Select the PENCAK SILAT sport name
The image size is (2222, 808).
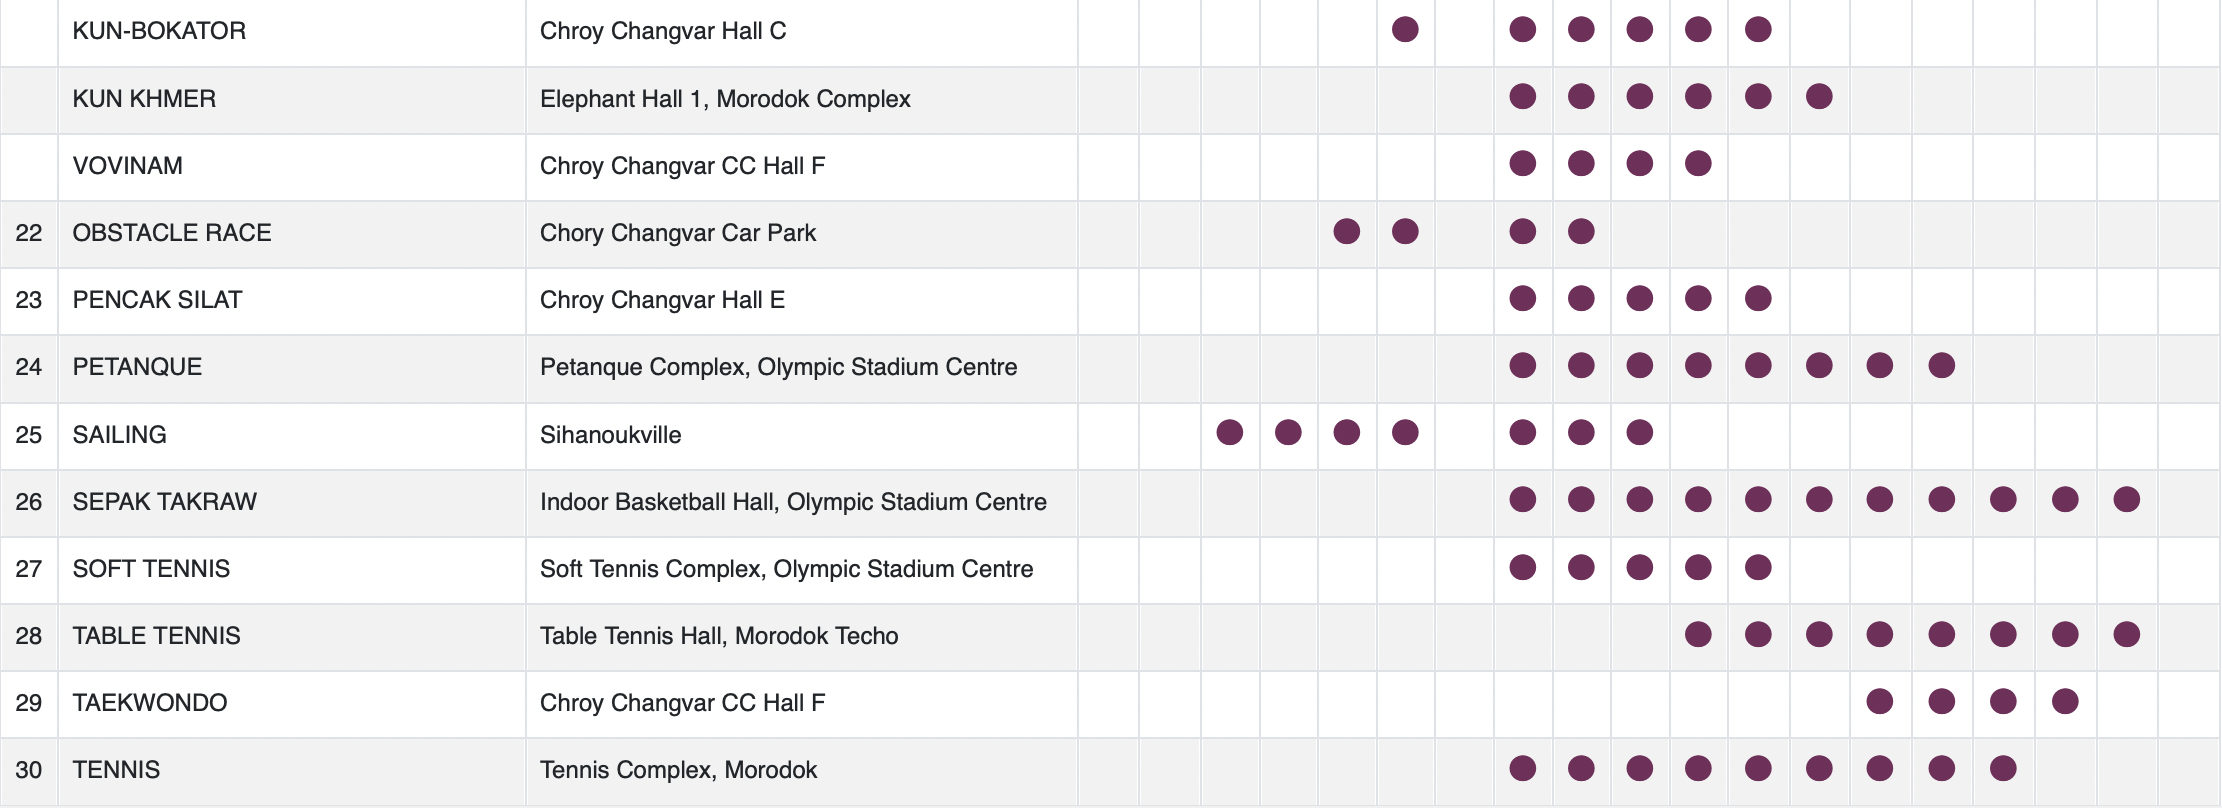point(157,300)
